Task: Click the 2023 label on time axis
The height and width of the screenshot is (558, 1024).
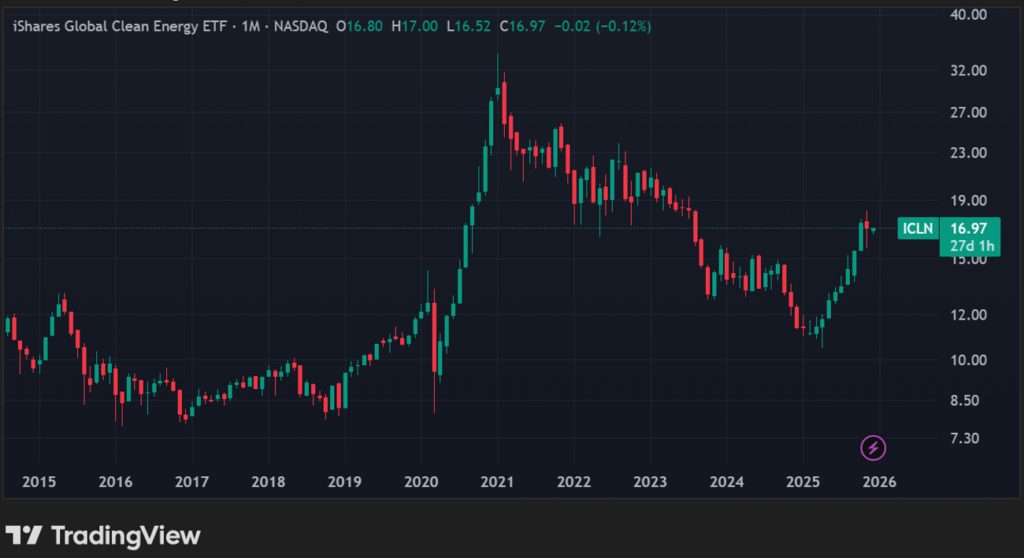Action: coord(650,482)
